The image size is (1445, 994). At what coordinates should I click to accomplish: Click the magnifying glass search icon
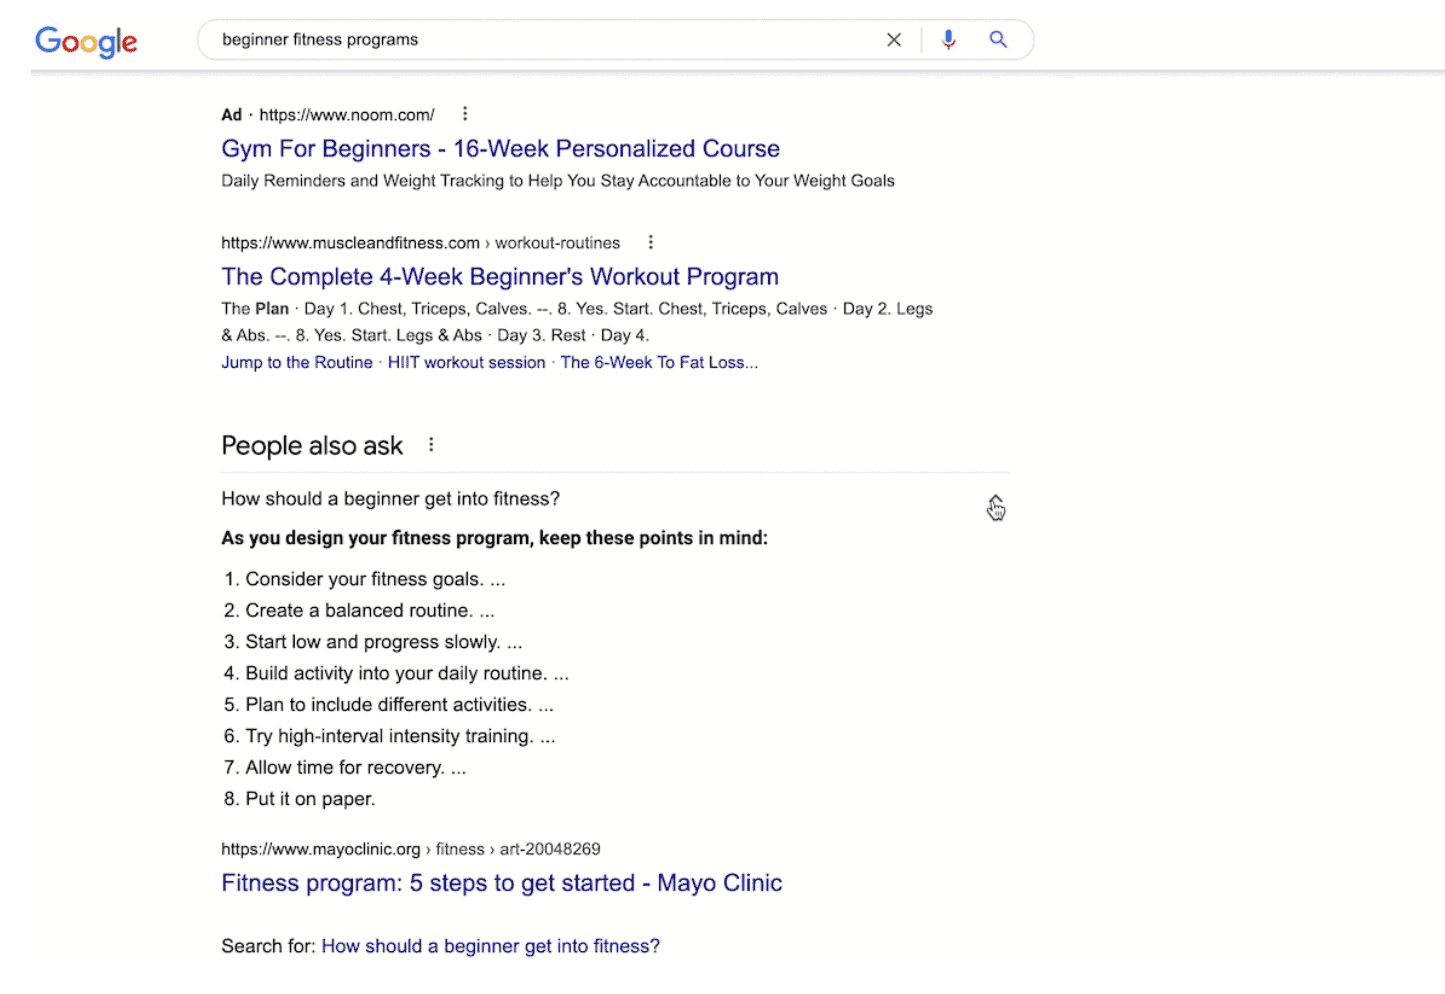(x=997, y=40)
